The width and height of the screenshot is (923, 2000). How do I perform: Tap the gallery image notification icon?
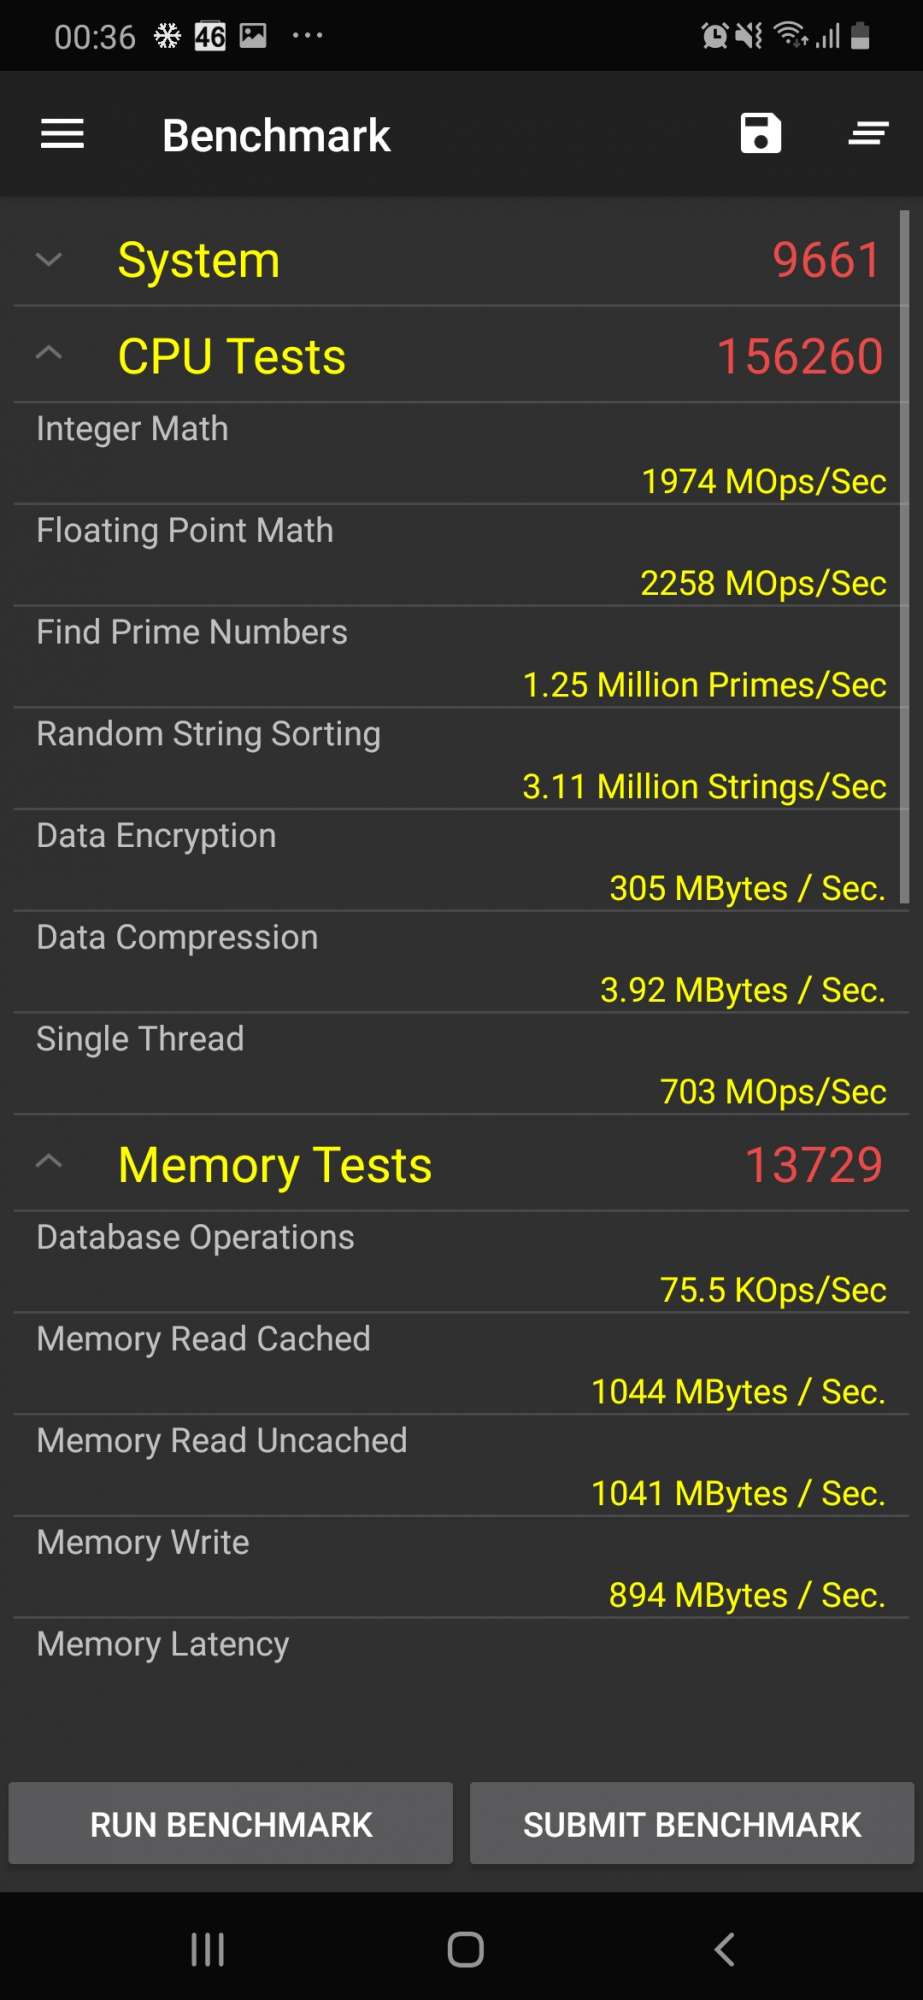(253, 37)
